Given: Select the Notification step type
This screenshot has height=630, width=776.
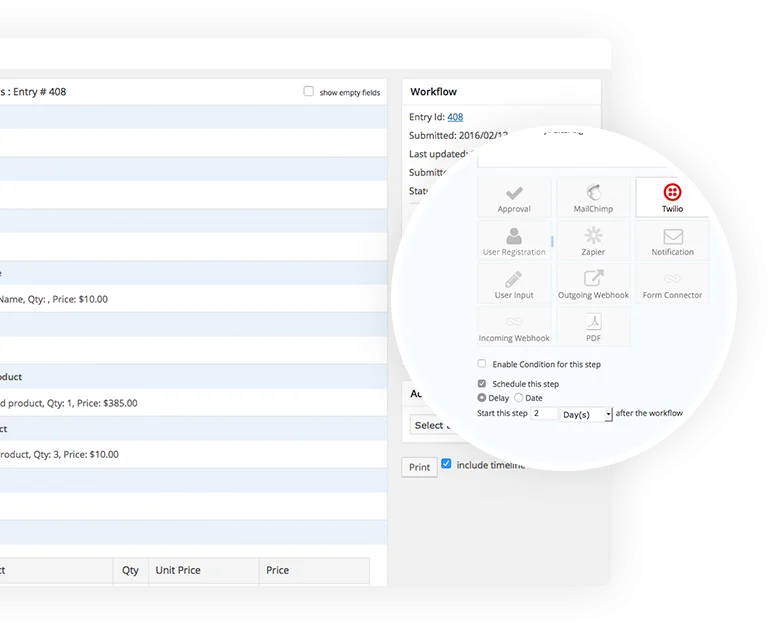Looking at the screenshot, I should pyautogui.click(x=672, y=241).
